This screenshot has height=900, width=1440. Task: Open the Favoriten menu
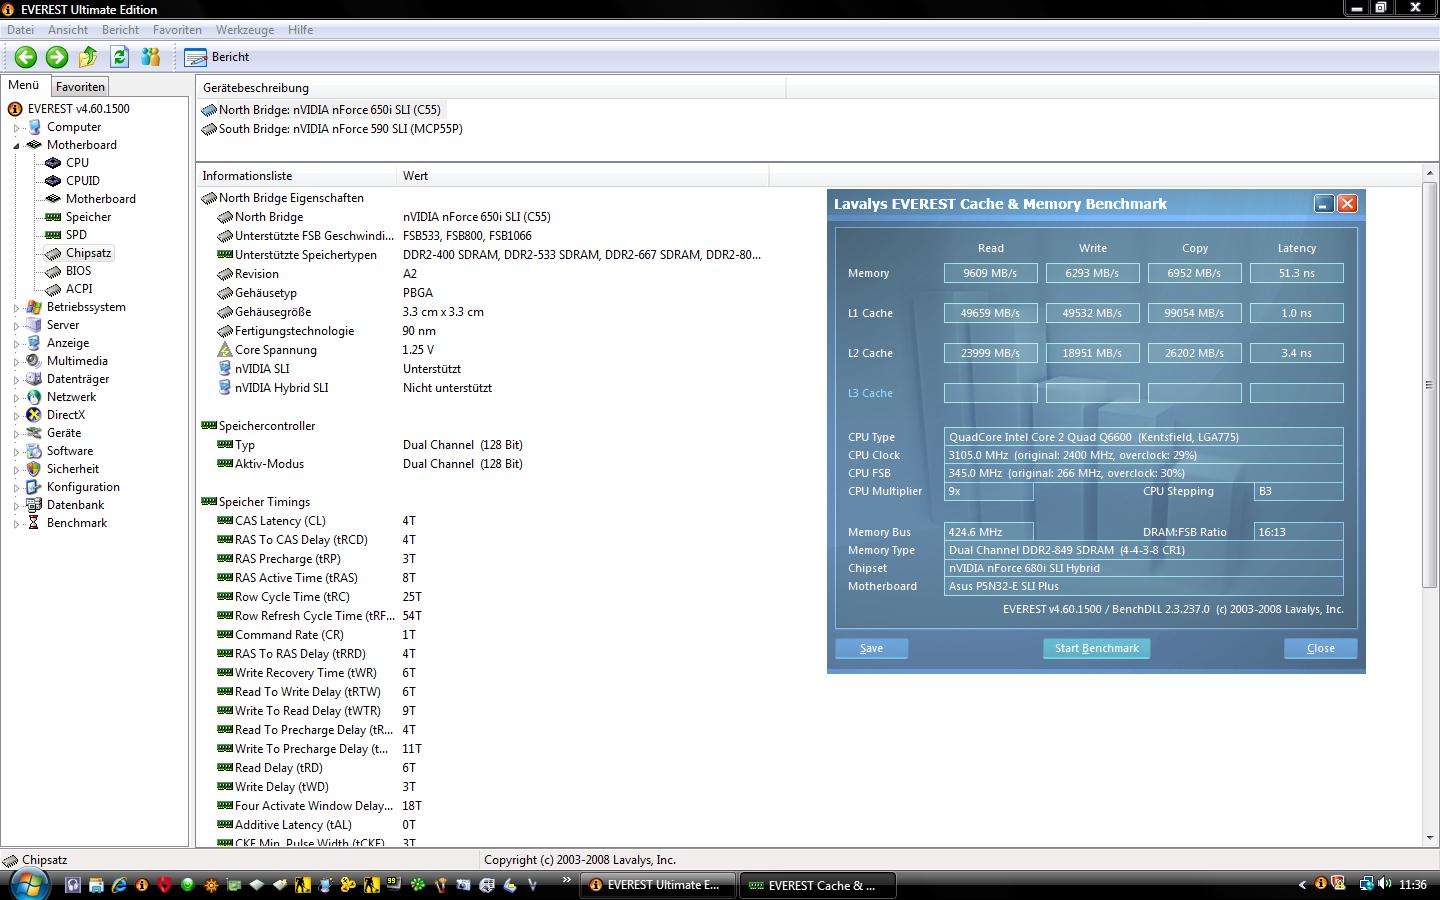pos(177,30)
